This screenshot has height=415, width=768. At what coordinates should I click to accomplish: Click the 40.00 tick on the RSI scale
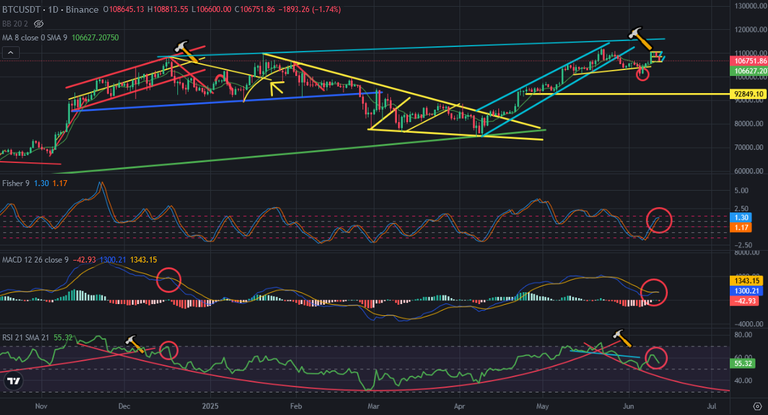pos(743,380)
